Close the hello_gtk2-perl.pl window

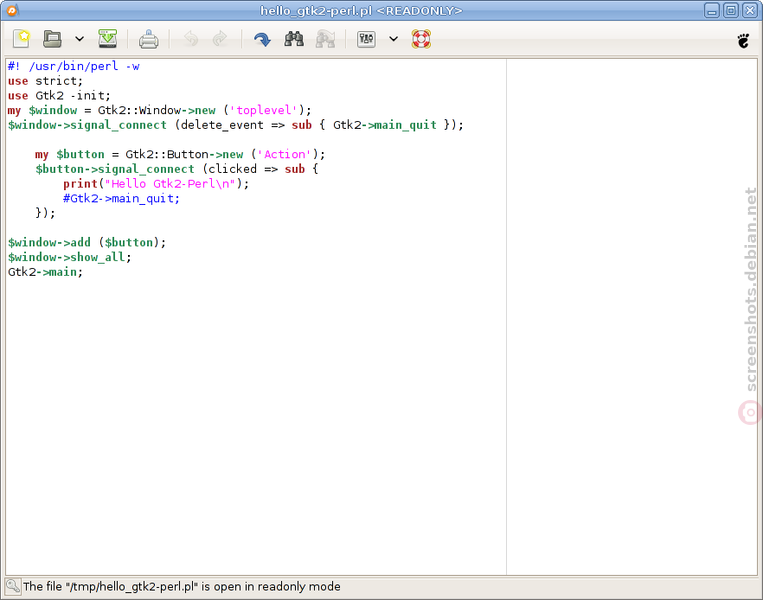pyautogui.click(x=749, y=10)
